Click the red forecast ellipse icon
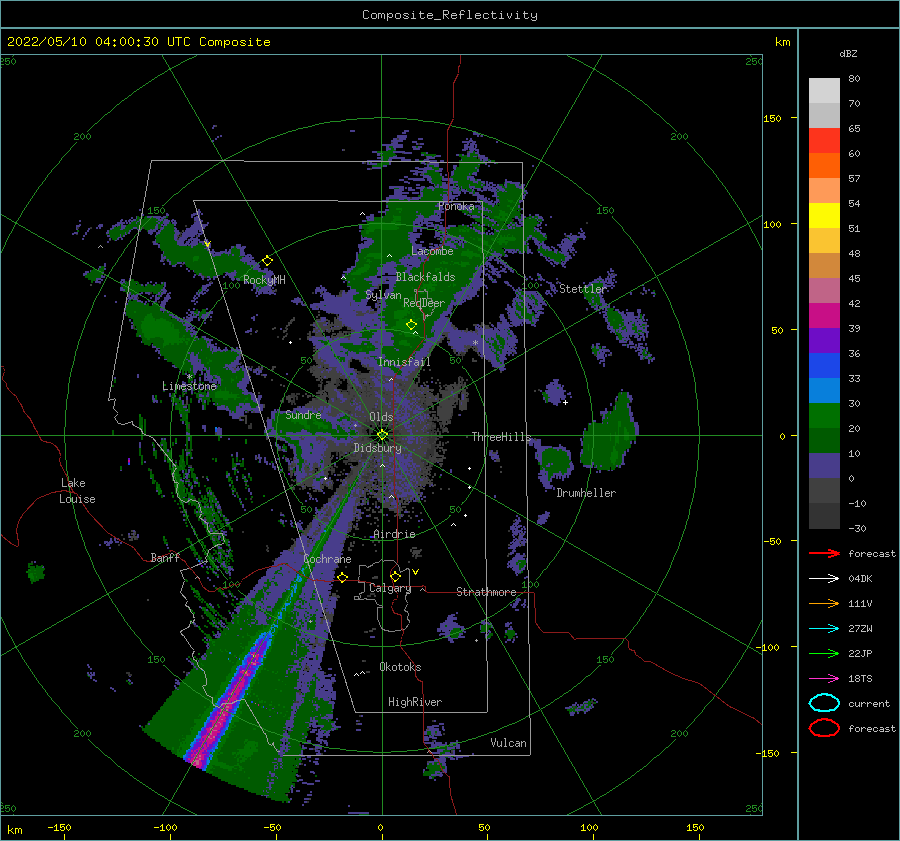Viewport: 900px width, 841px height. click(x=824, y=728)
